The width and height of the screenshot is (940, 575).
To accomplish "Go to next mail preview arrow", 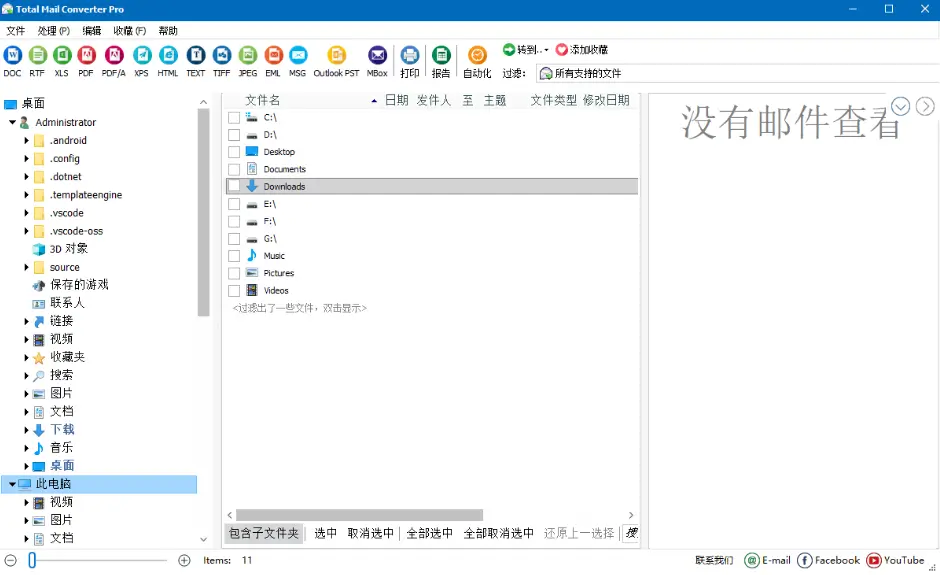I will 926,106.
